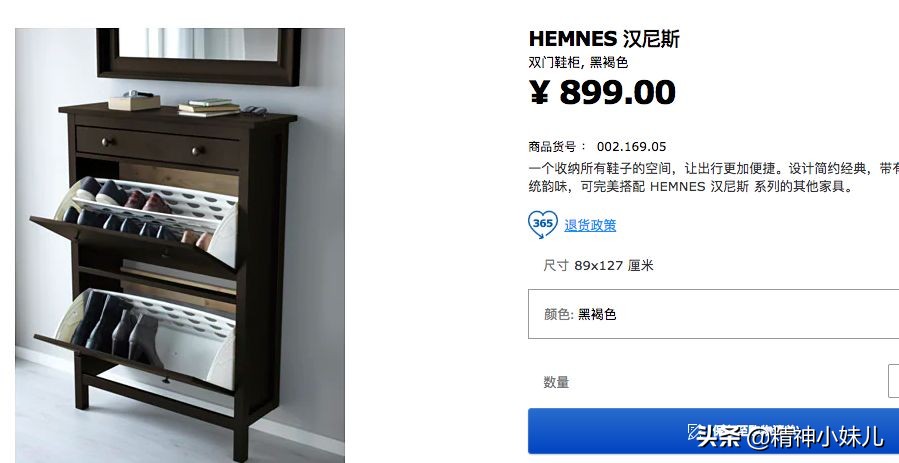The image size is (899, 463).
Task: Open the 退货政策 return policy link
Action: tap(590, 225)
